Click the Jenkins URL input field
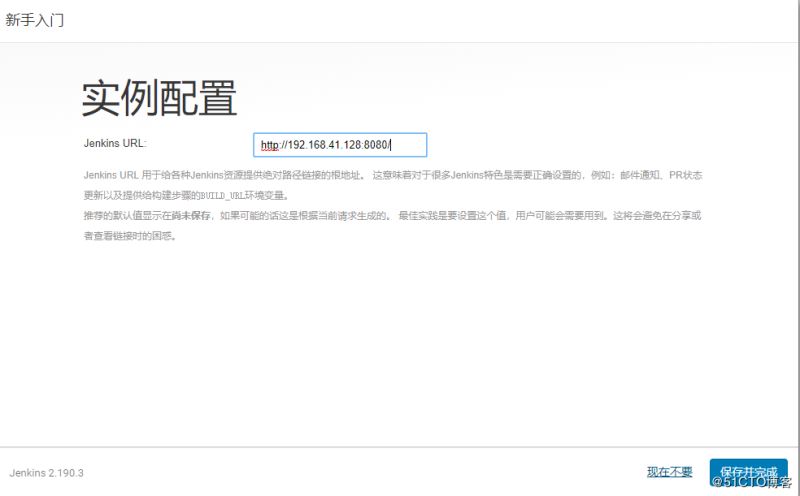800x496 pixels. pos(340,145)
